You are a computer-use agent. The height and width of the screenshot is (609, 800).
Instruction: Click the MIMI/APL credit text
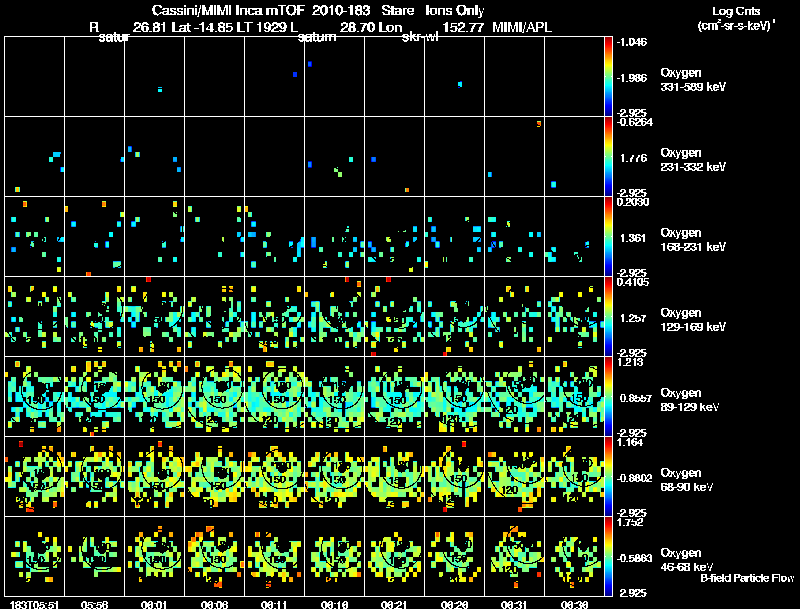522,27
